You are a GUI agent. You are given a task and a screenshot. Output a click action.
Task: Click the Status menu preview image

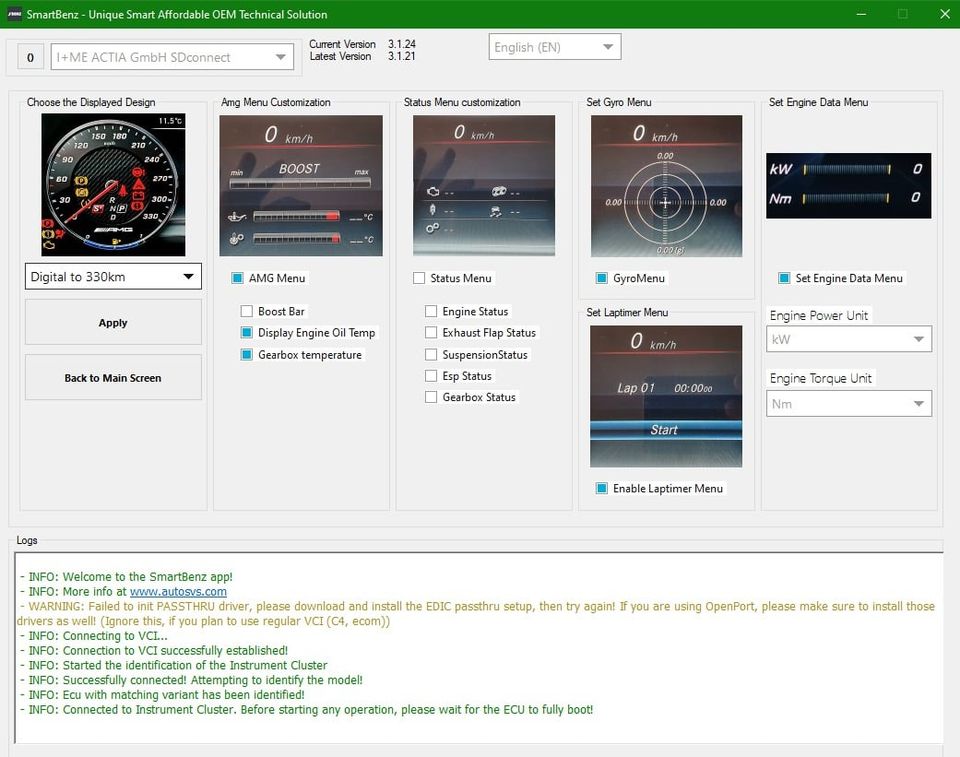484,185
